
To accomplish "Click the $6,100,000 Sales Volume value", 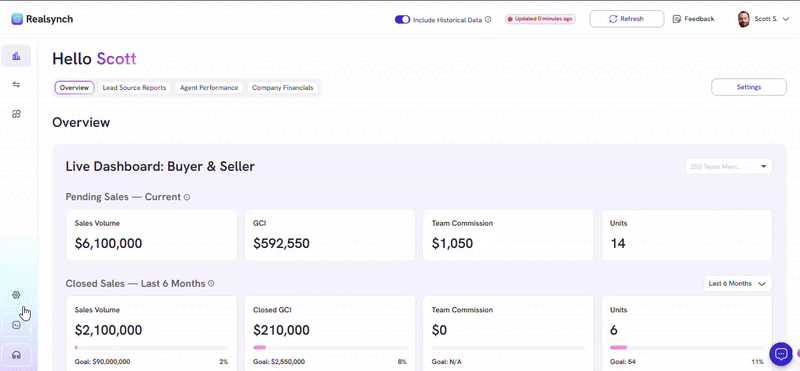I will (108, 244).
